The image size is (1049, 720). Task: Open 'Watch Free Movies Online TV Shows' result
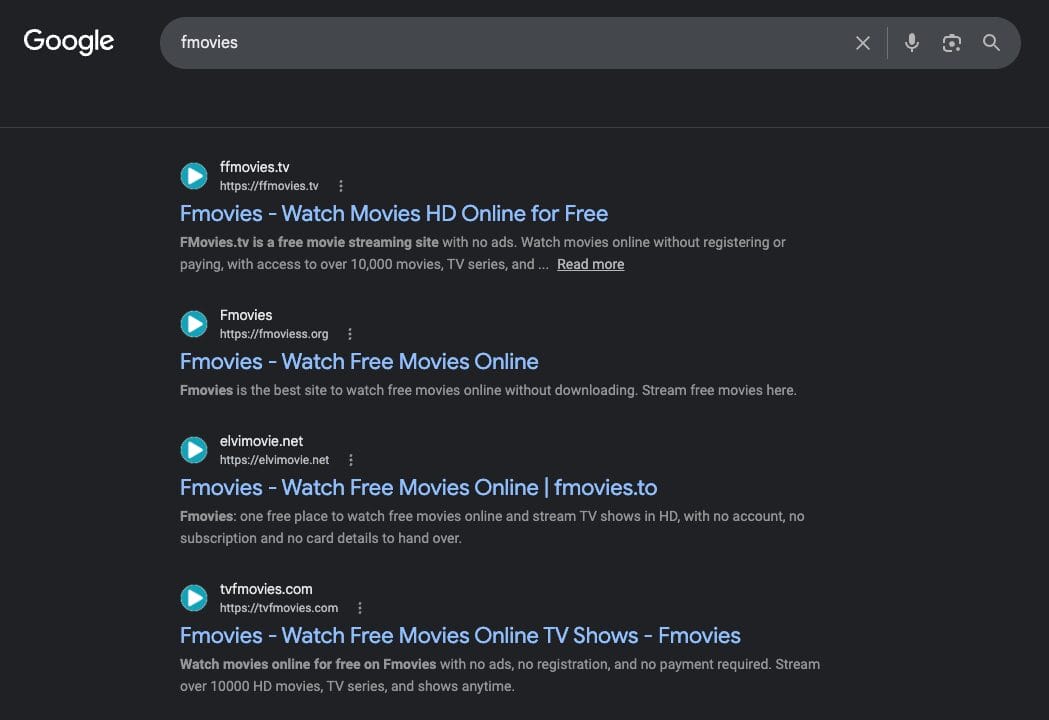[460, 635]
